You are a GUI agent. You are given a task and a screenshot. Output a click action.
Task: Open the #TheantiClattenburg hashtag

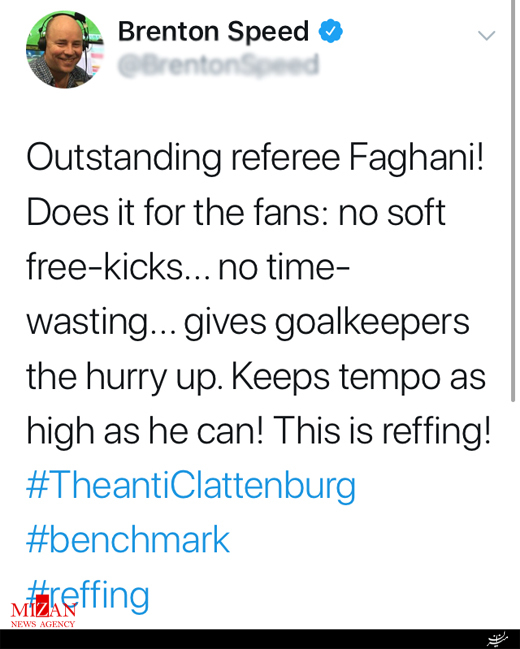(191, 485)
